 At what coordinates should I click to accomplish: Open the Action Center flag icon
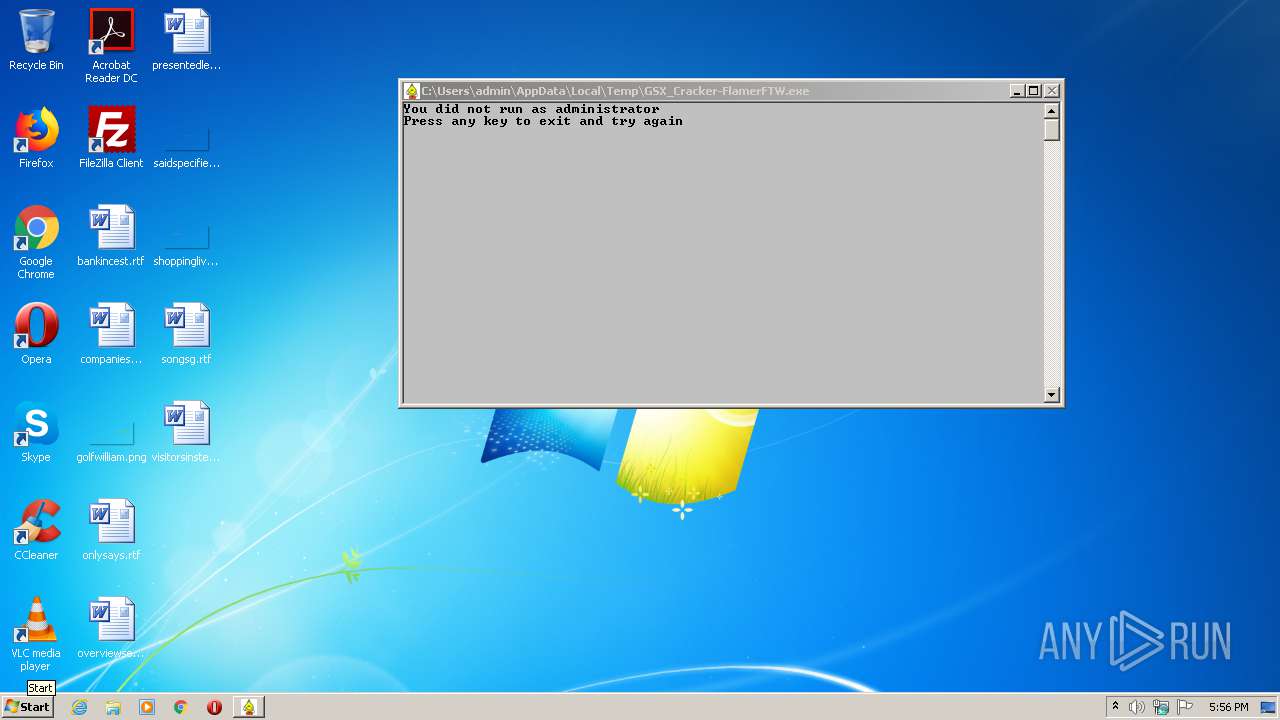pos(1185,707)
